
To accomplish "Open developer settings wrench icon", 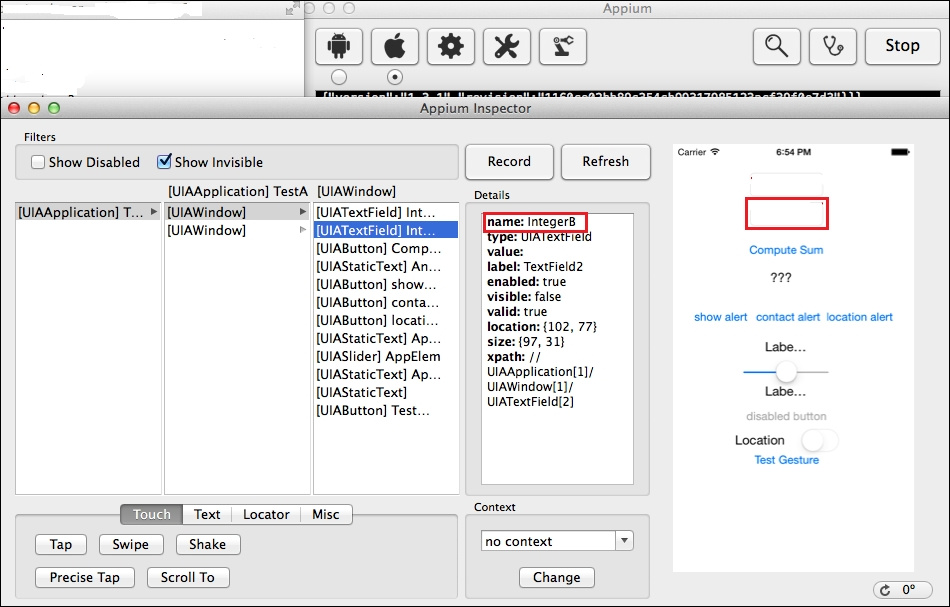I will point(507,46).
